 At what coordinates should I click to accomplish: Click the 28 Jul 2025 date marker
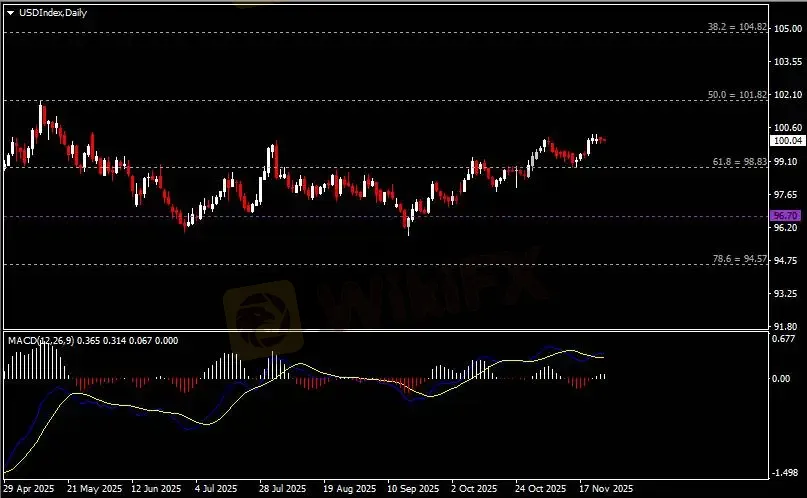[283, 489]
